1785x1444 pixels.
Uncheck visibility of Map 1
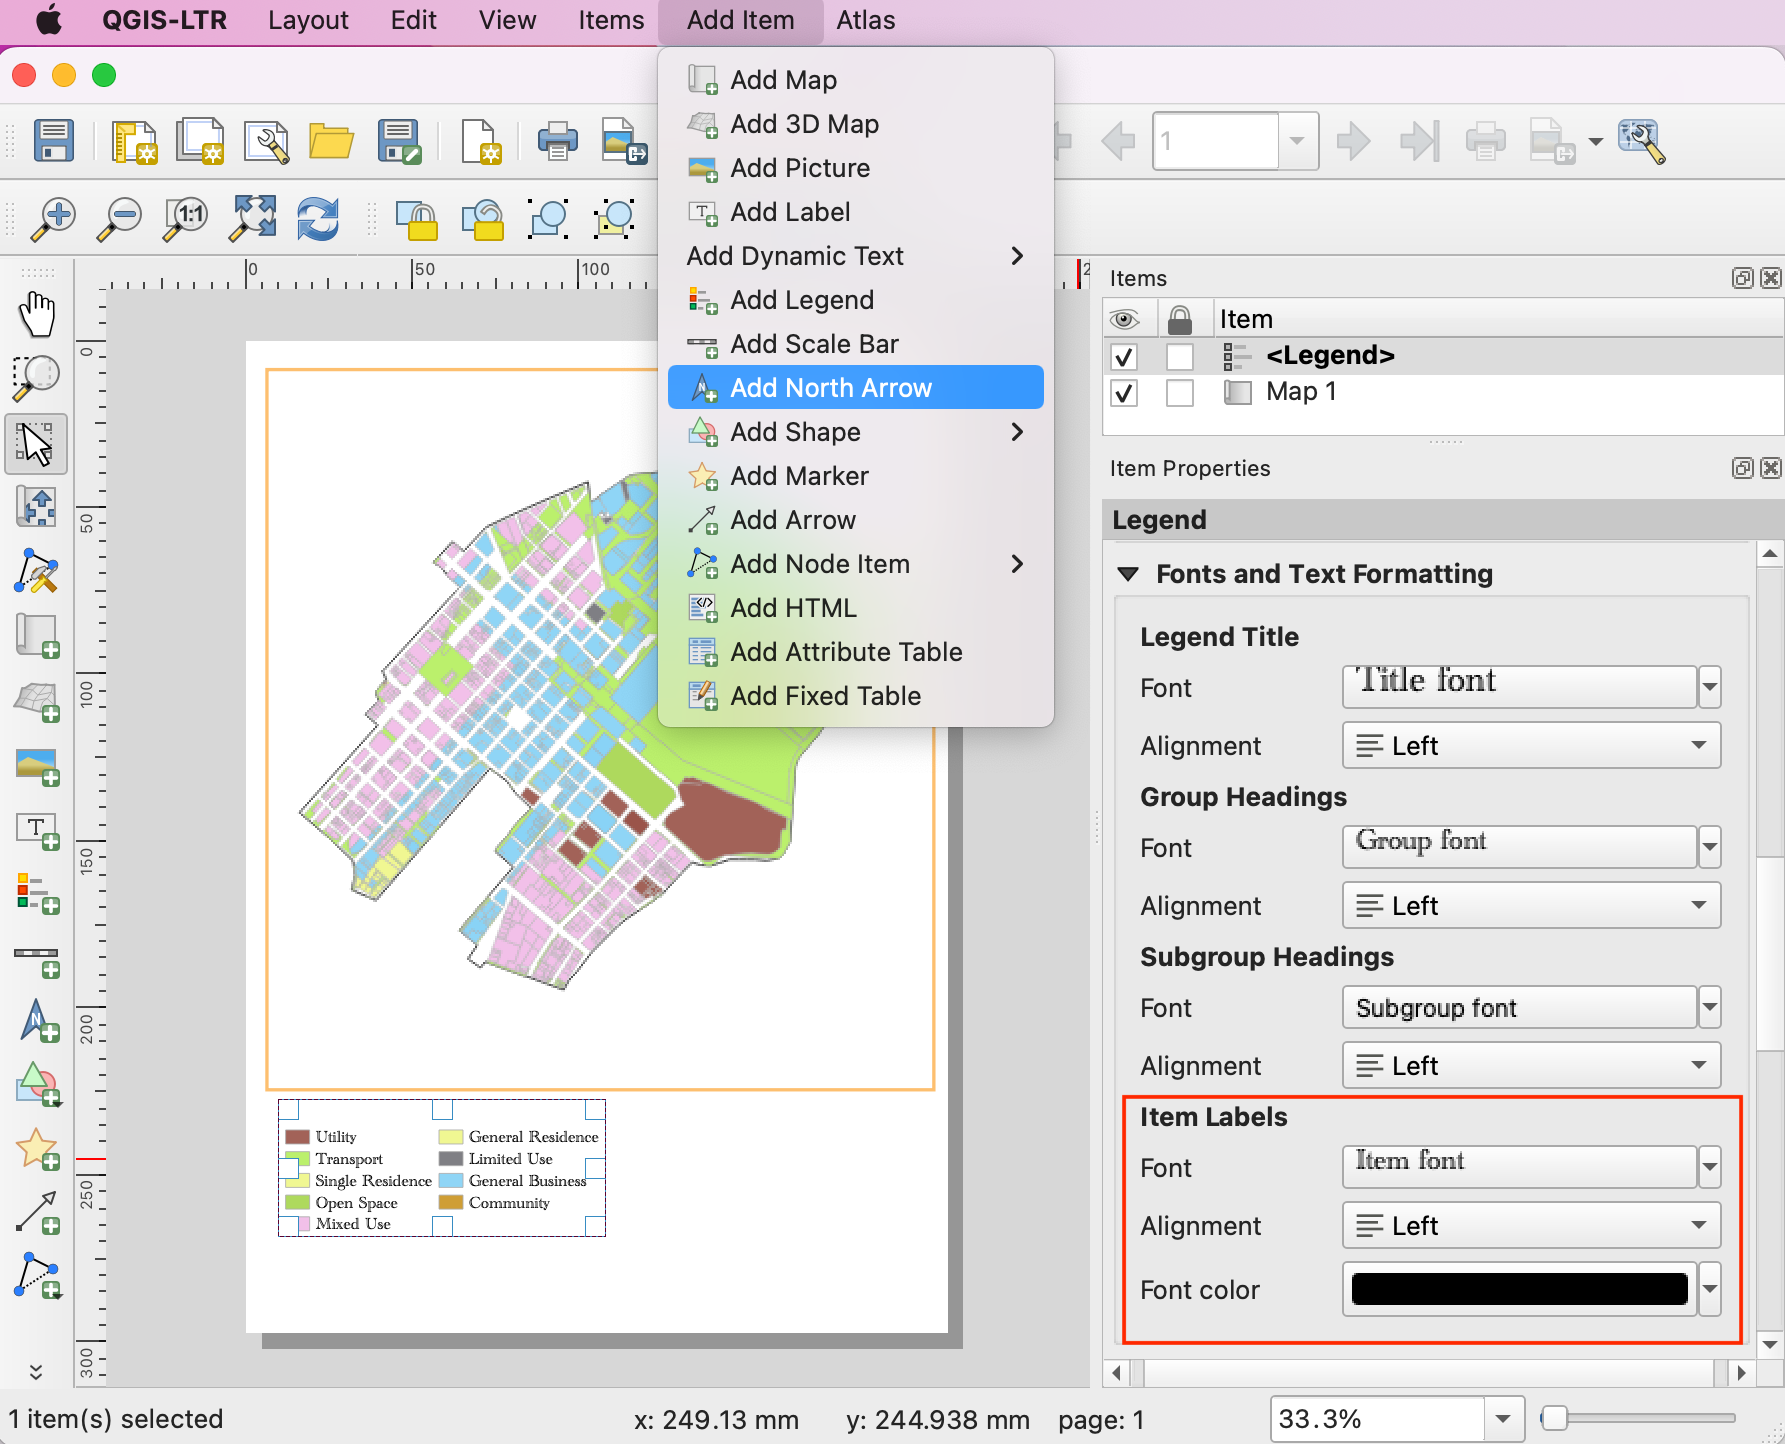[x=1124, y=392]
